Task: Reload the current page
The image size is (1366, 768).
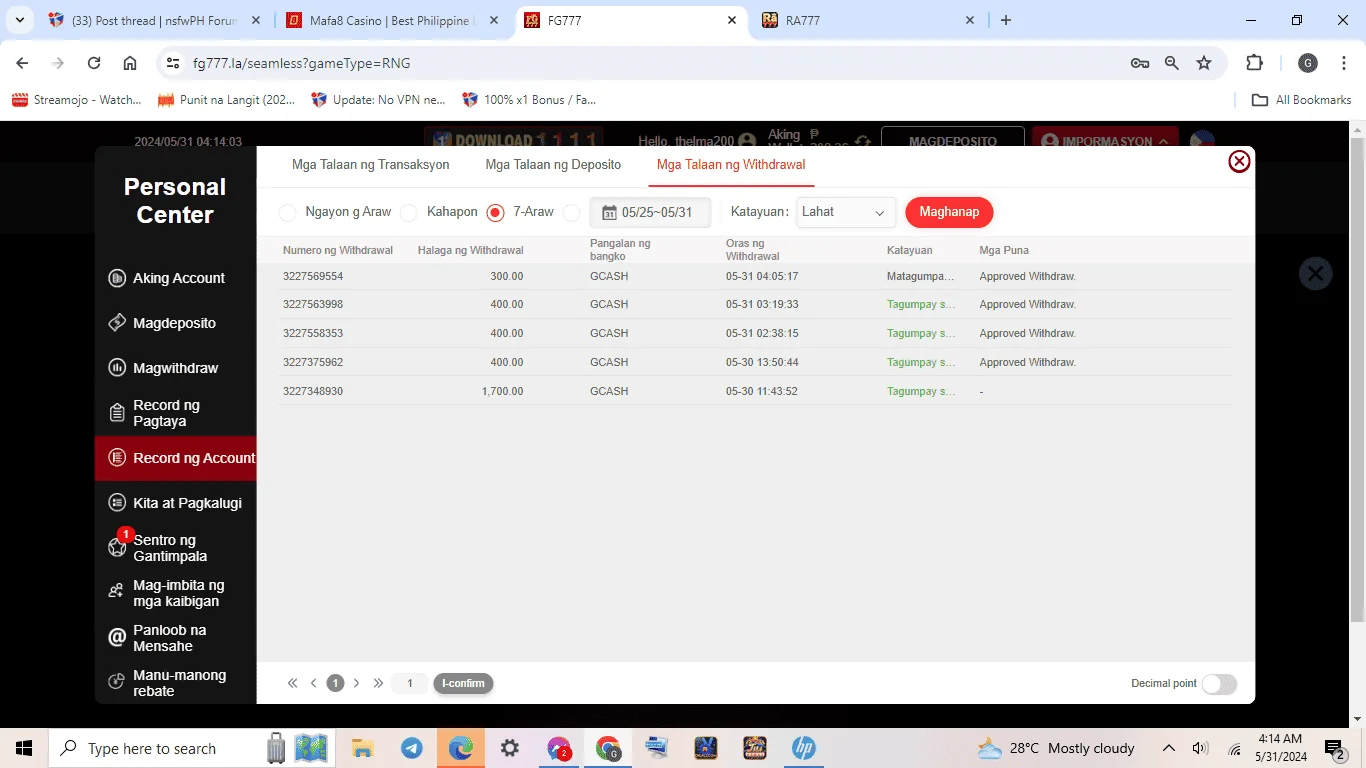Action: point(94,63)
